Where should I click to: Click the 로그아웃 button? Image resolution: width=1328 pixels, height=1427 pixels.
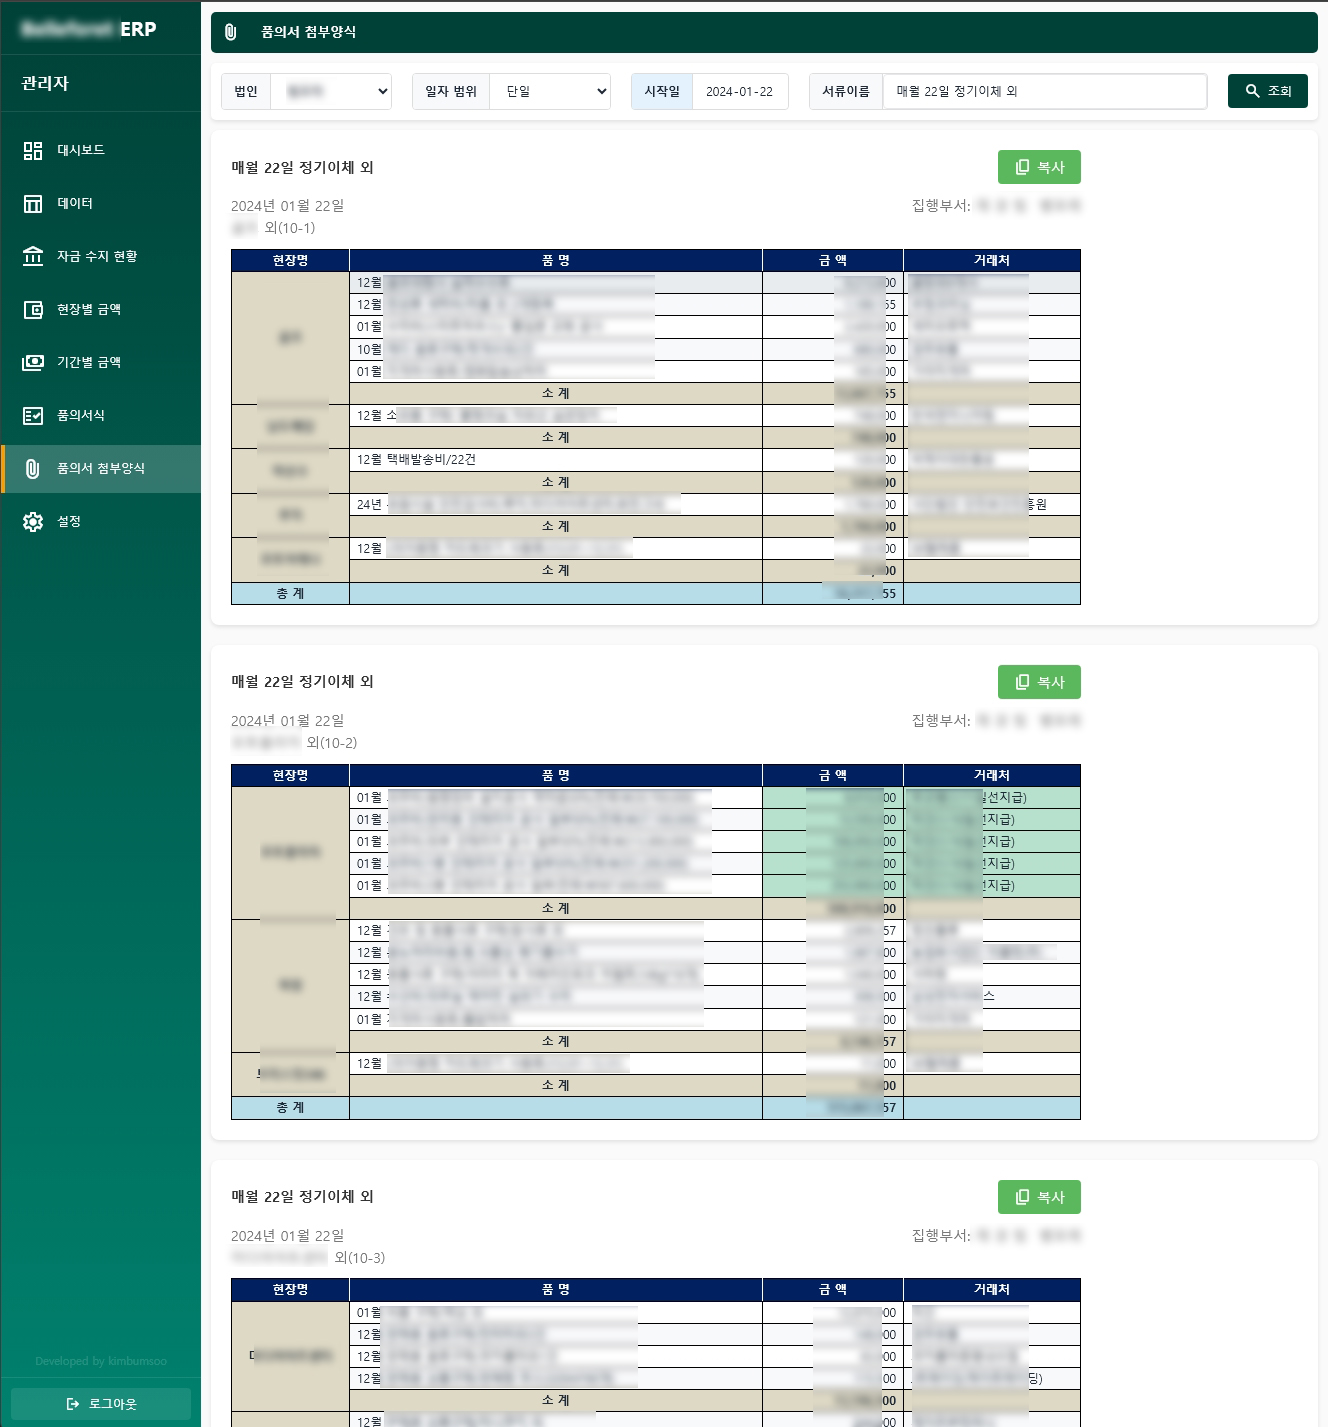click(x=101, y=1404)
